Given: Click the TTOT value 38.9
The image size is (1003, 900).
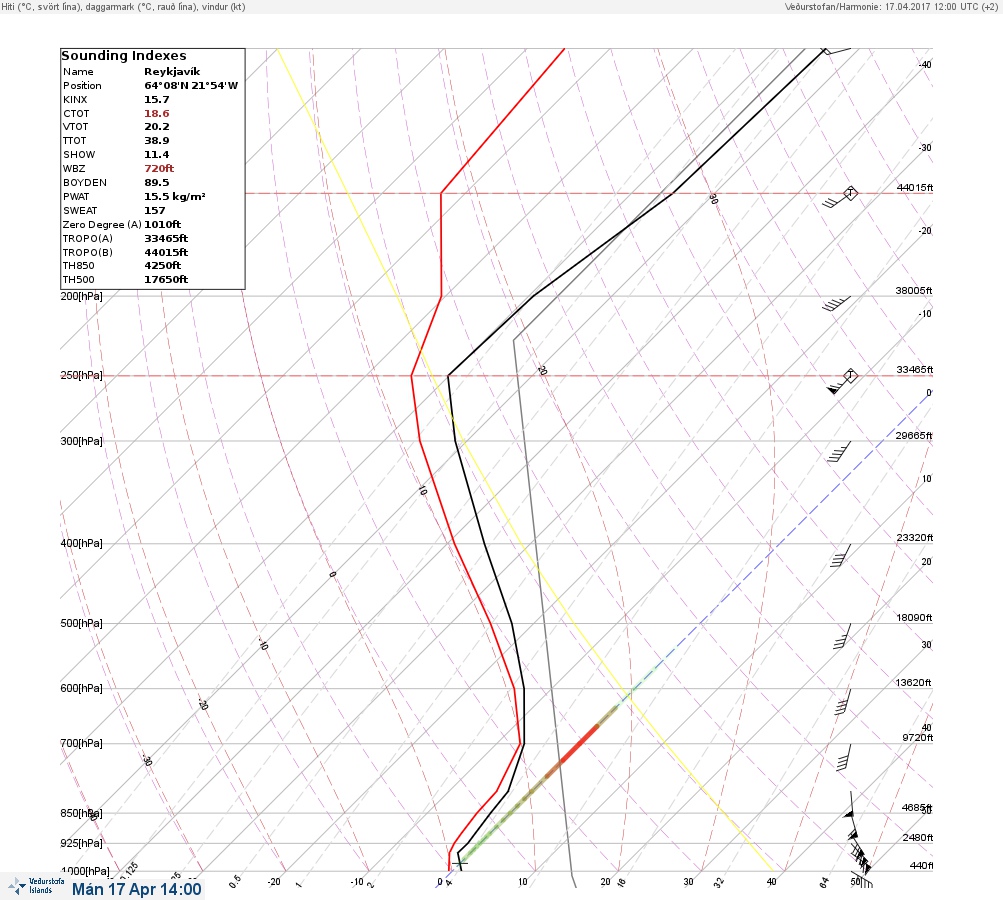Looking at the screenshot, I should click(157, 141).
